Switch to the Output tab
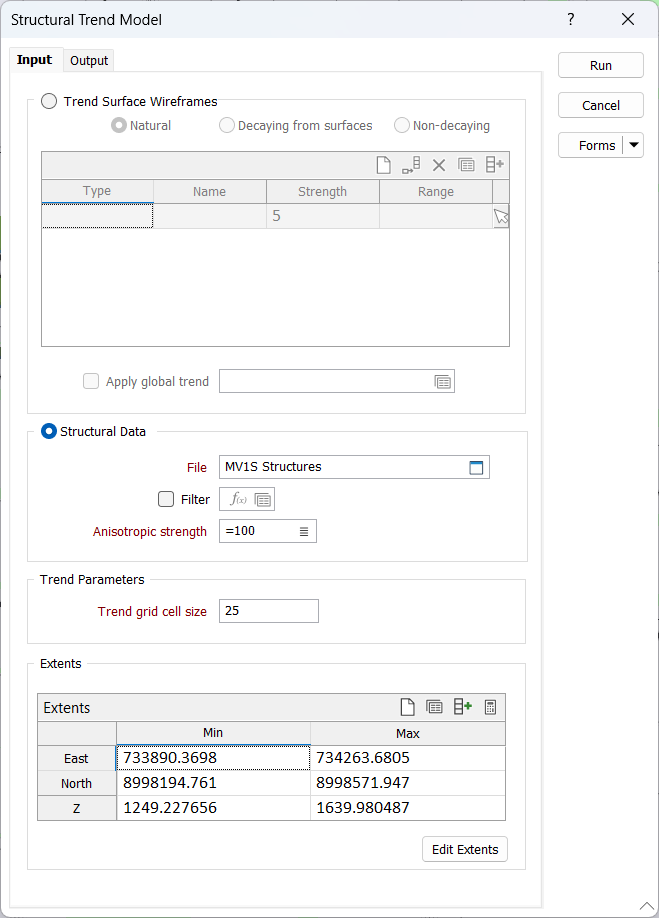The height and width of the screenshot is (918, 659). tap(88, 60)
